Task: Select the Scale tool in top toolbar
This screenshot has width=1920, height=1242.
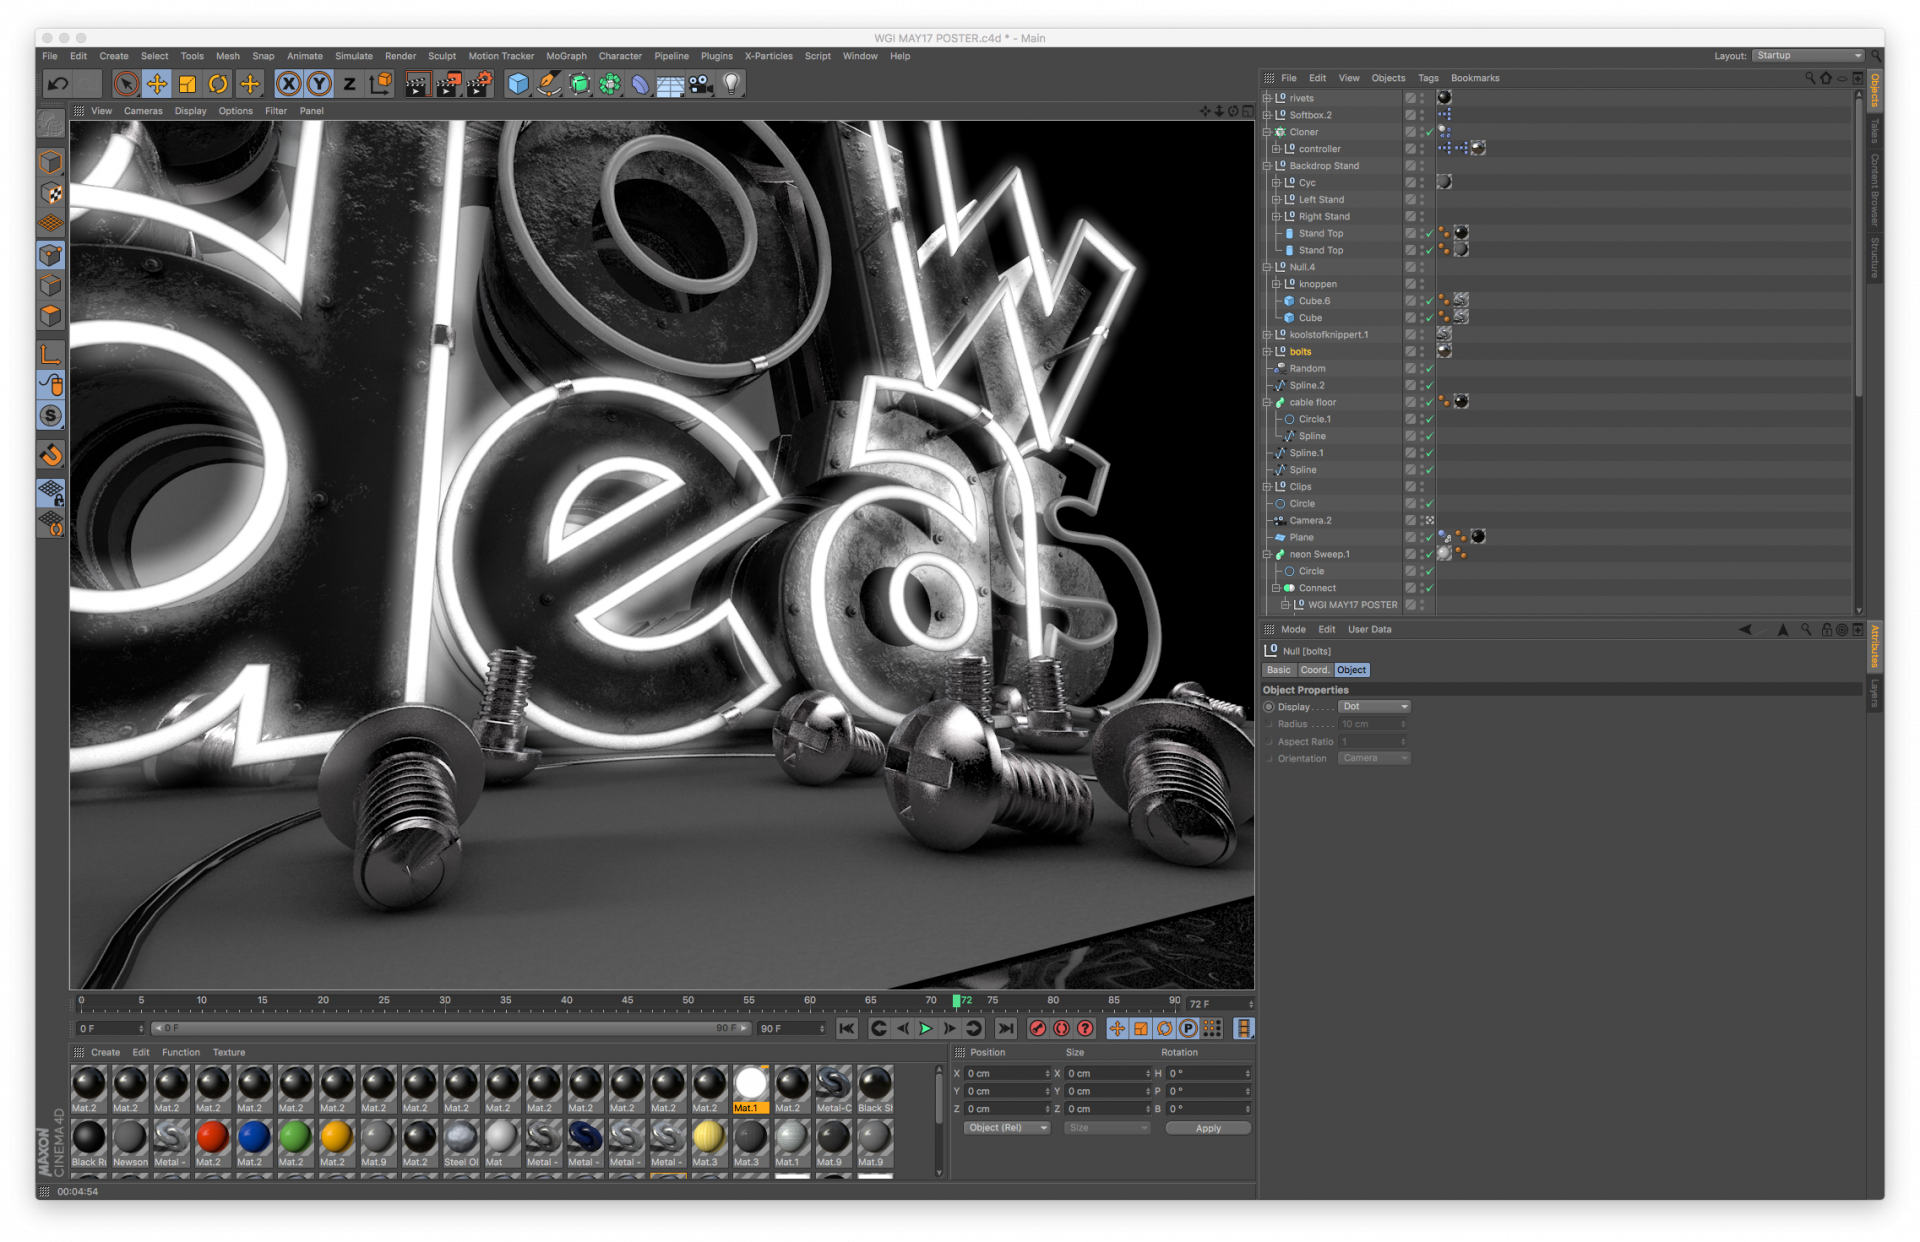Action: tap(187, 84)
